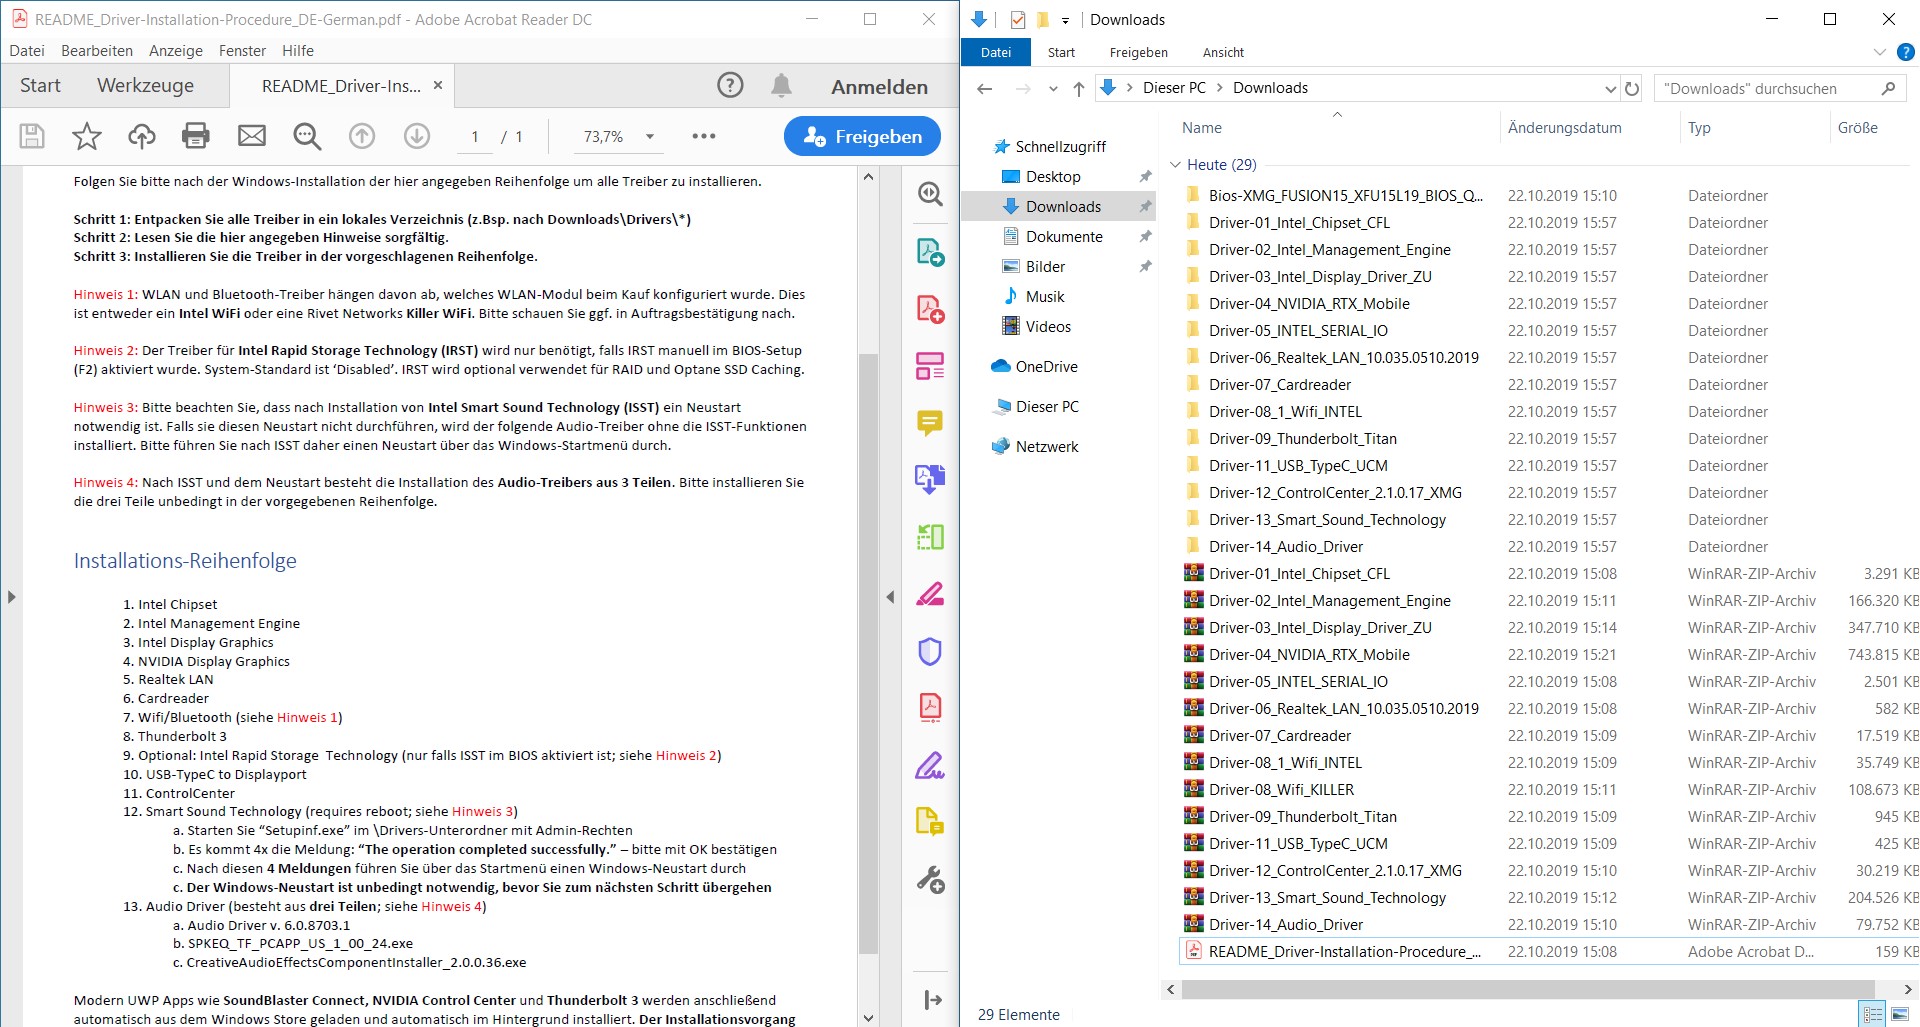Screen dimensions: 1920x1027
Task: Open the more tools ellipsis menu
Action: [x=704, y=136]
